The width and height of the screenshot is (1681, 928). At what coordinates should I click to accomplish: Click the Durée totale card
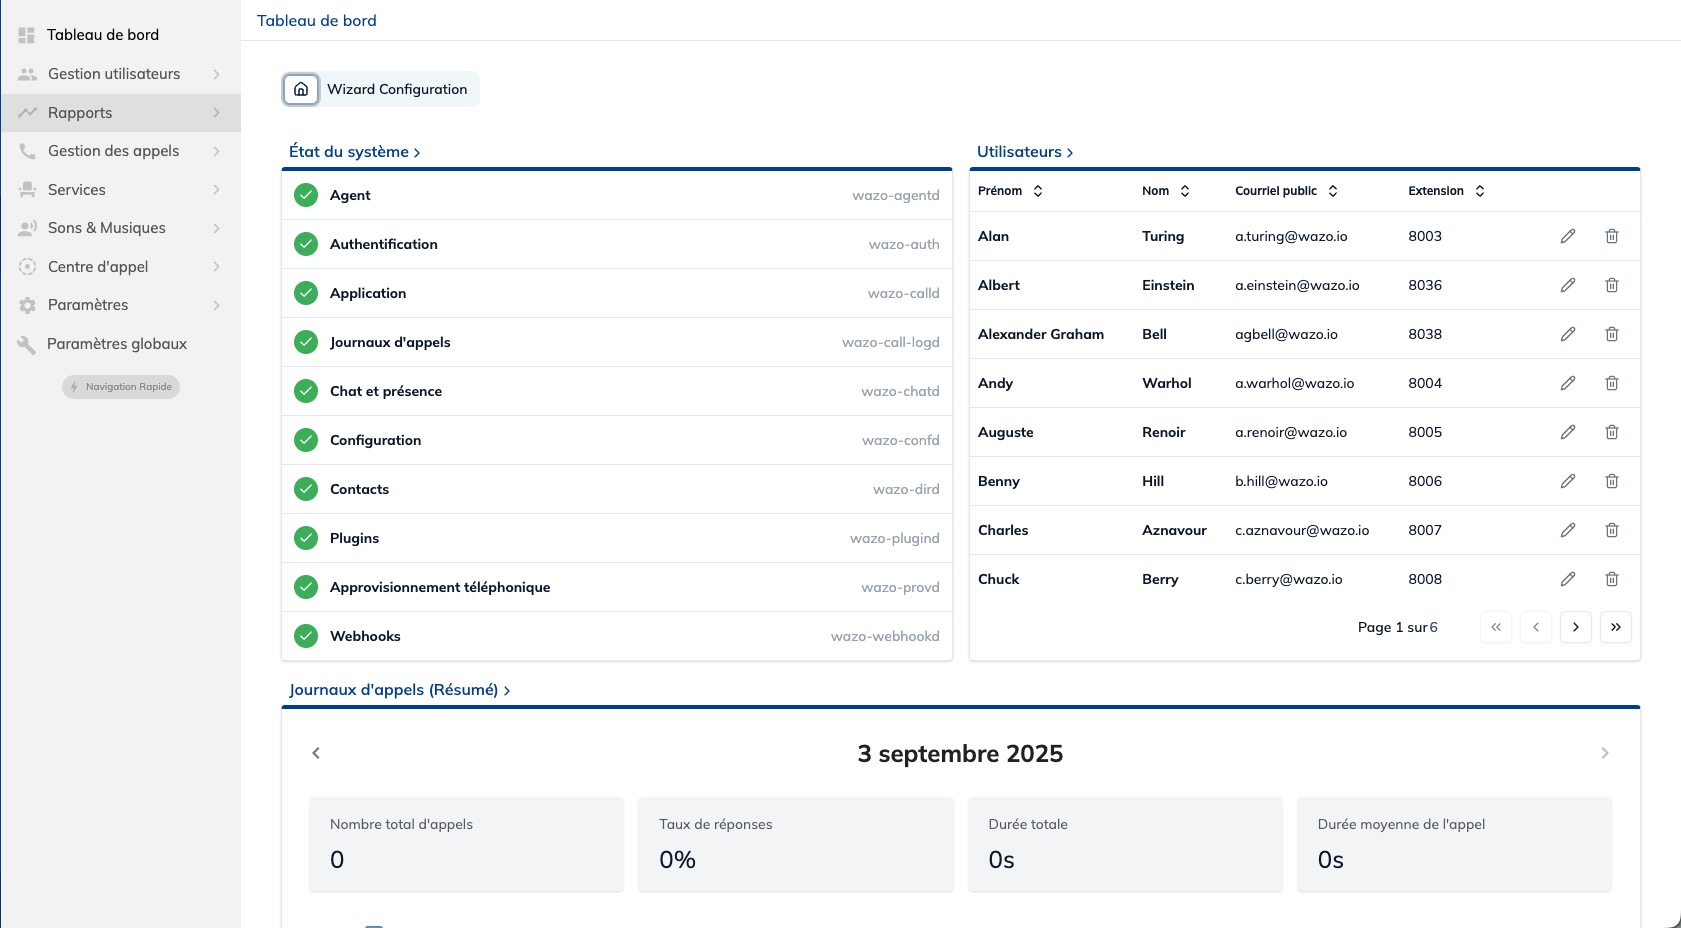pyautogui.click(x=1125, y=844)
